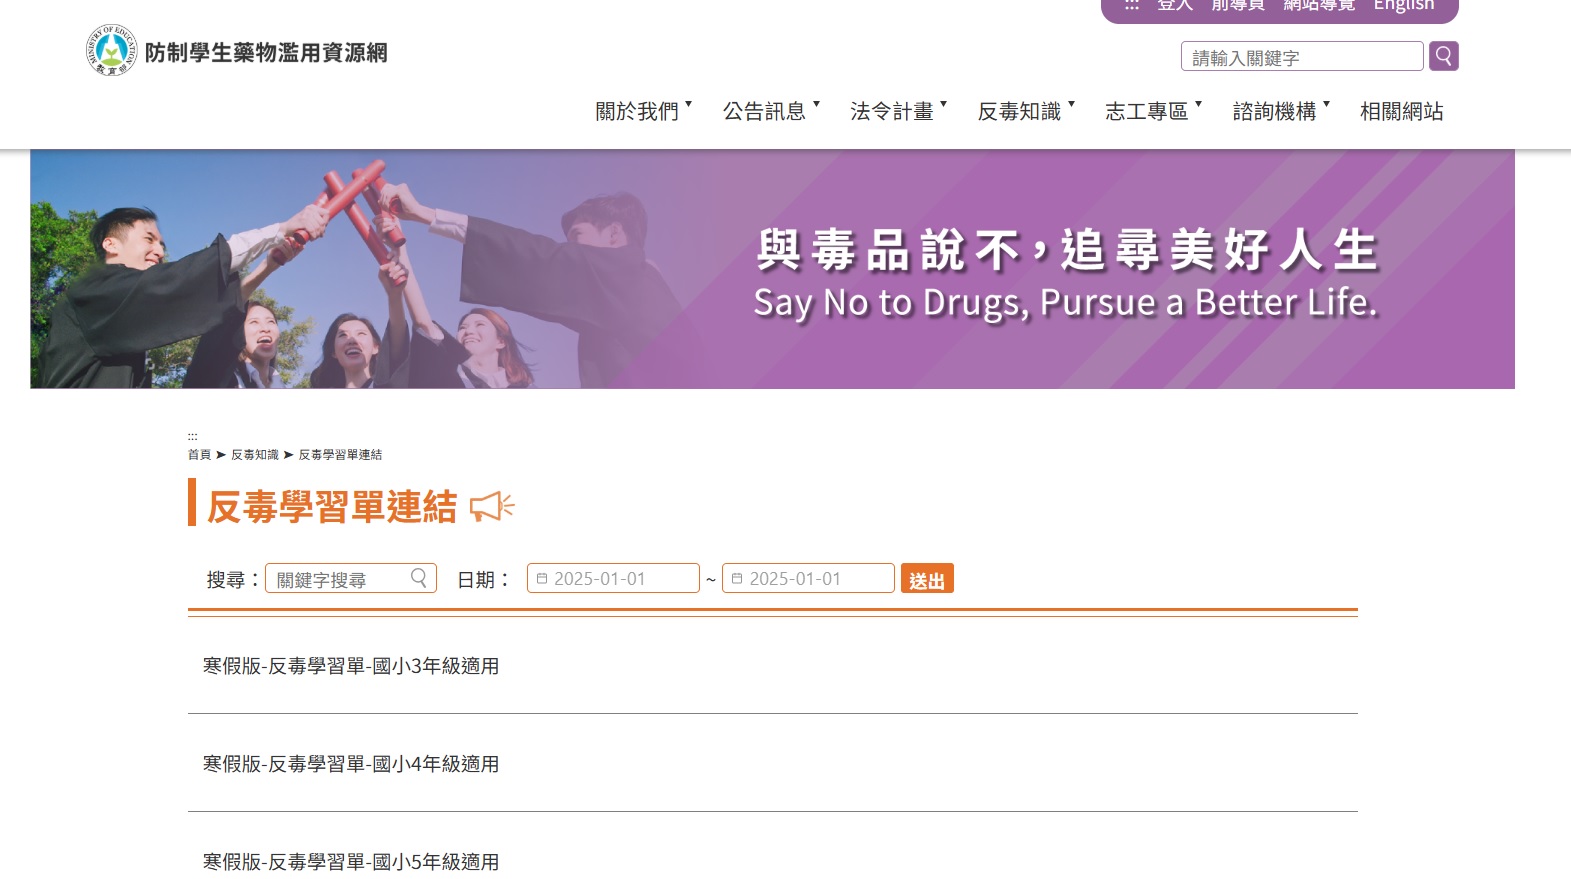Expand the 關於我們 menu
Screen dimensions: 1571x879
(x=643, y=111)
